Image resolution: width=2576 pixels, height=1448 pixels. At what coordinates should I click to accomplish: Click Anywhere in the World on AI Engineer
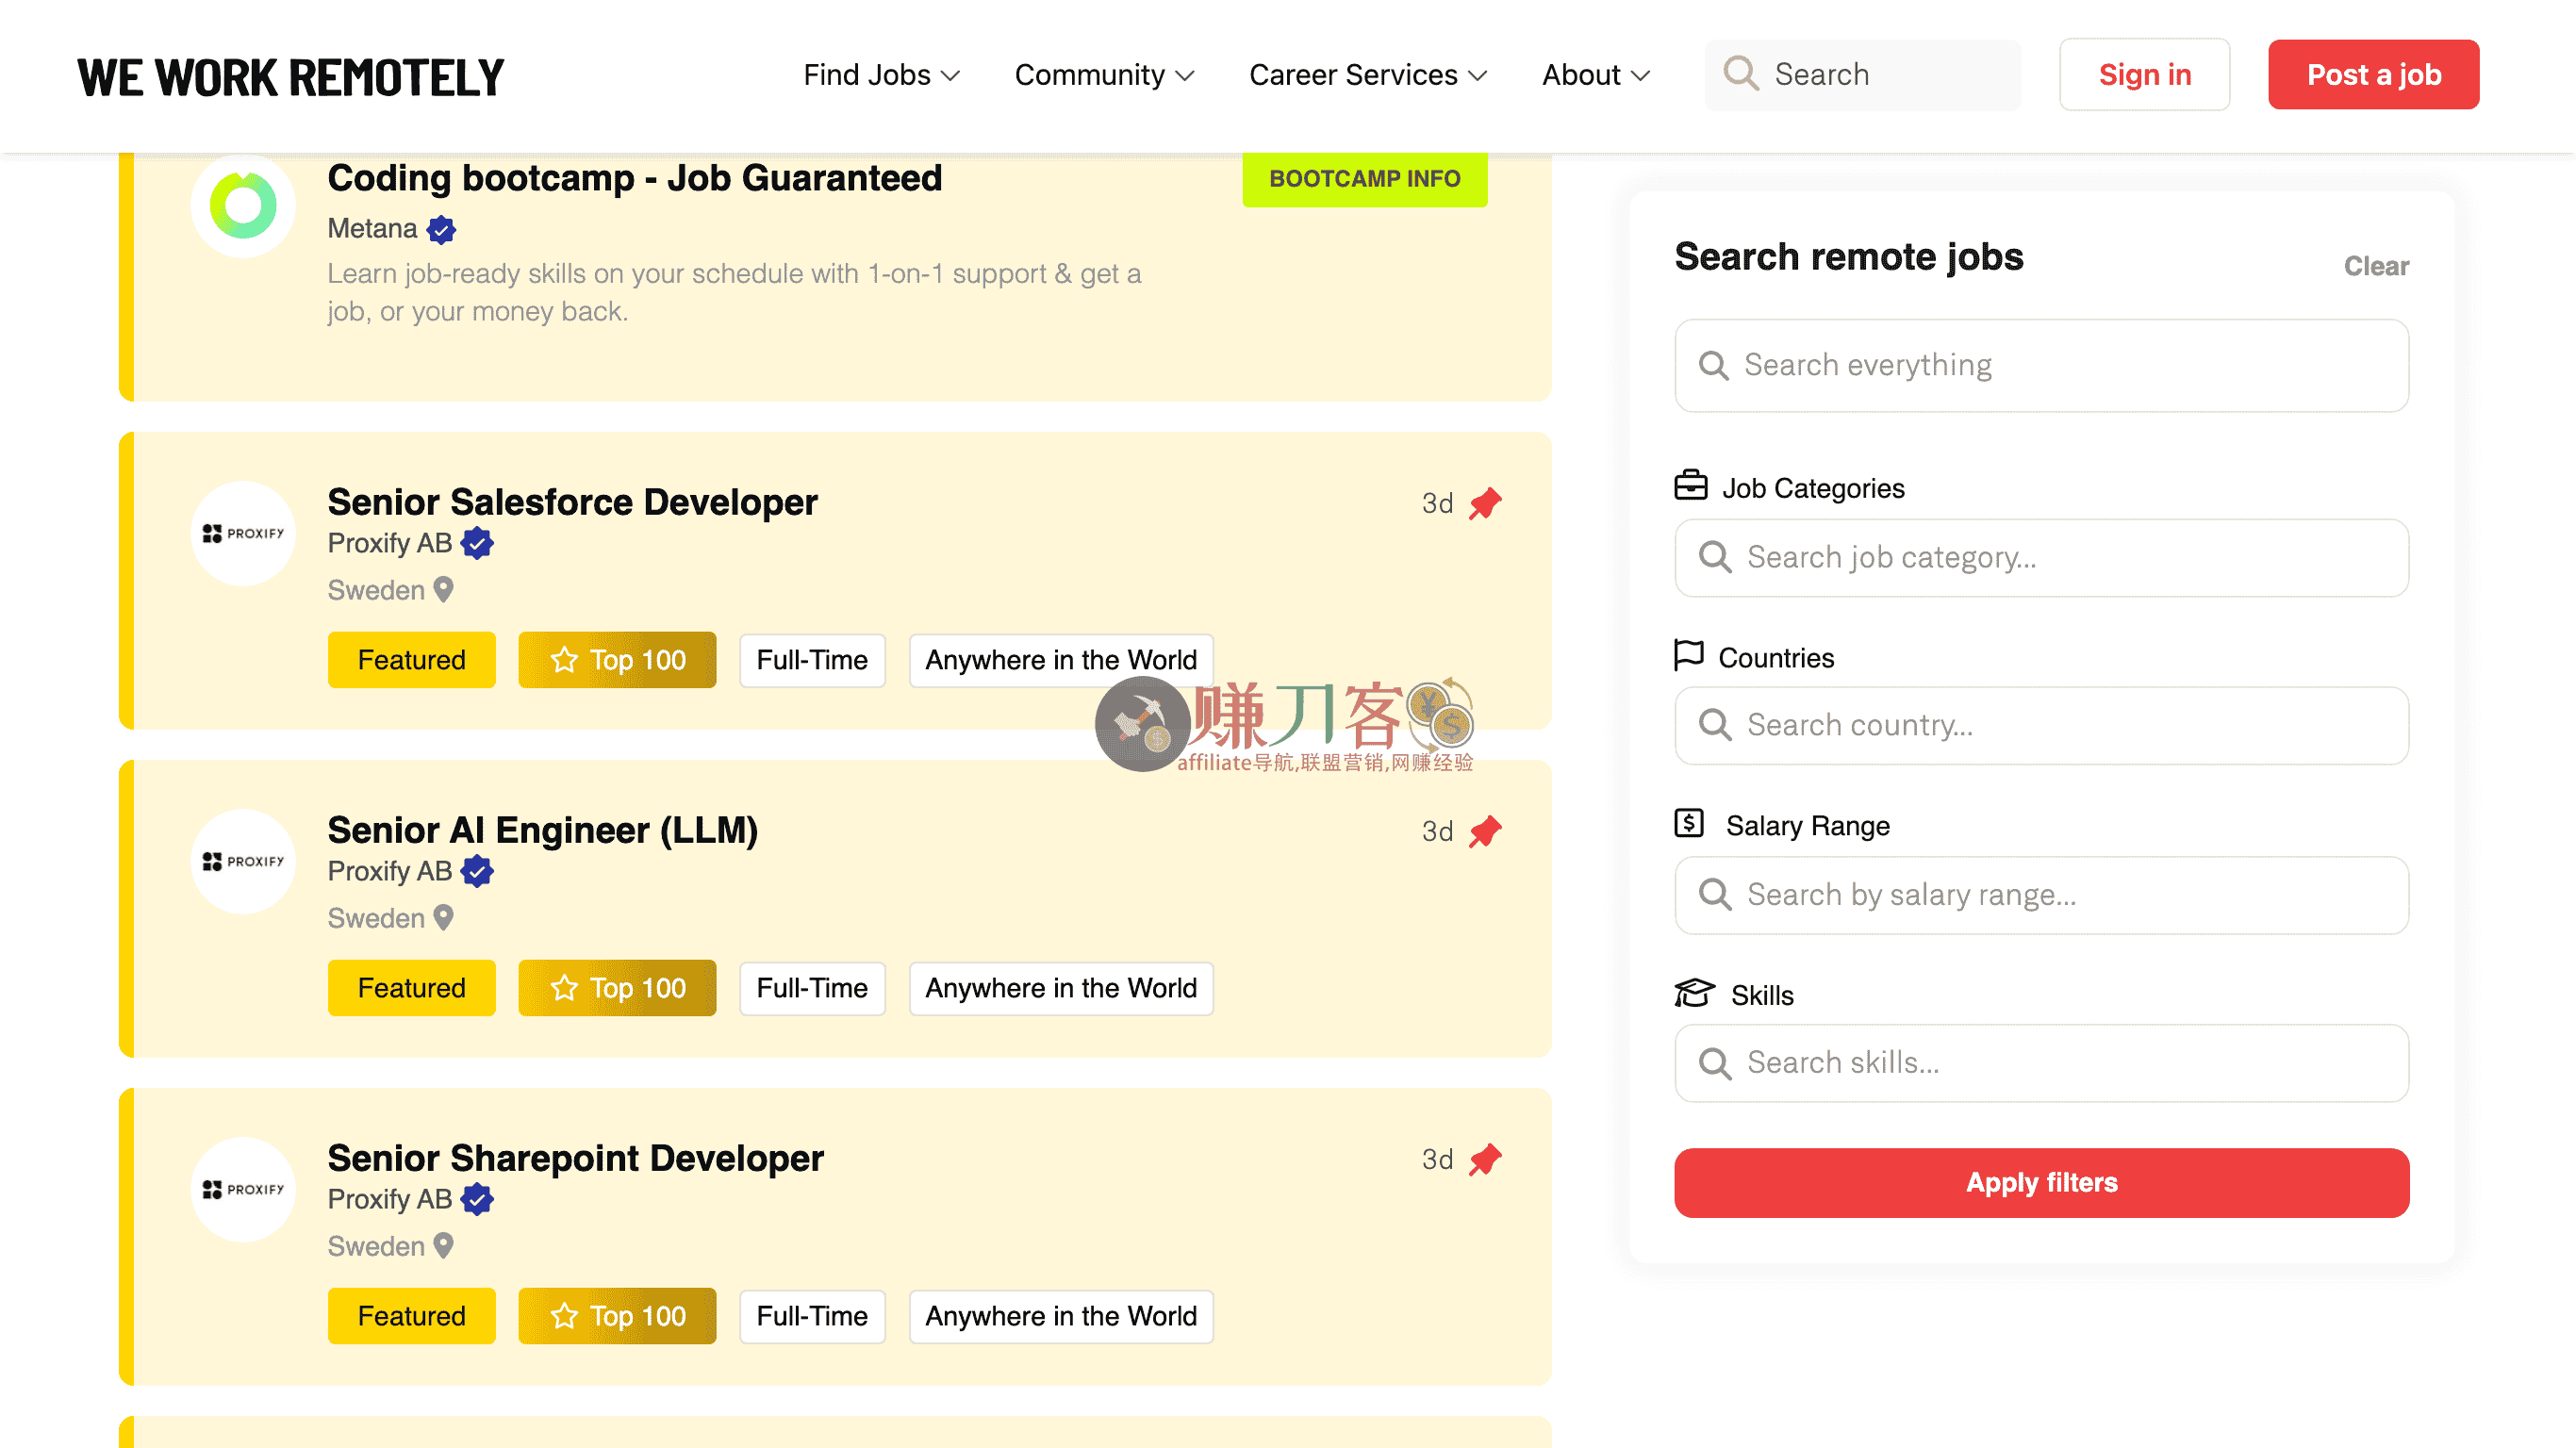pyautogui.click(x=1060, y=988)
